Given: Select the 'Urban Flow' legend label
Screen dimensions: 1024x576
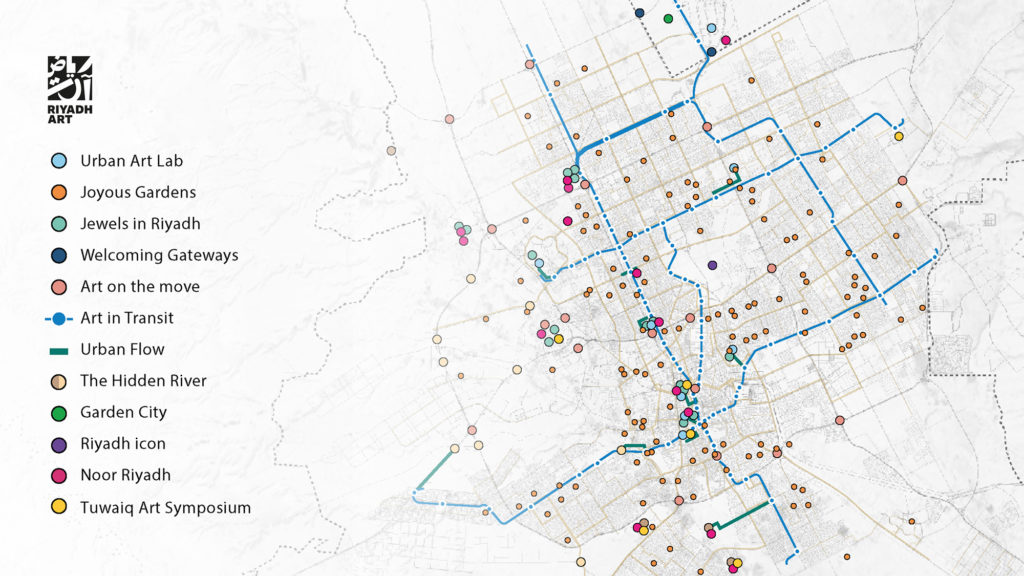Looking at the screenshot, I should point(122,349).
